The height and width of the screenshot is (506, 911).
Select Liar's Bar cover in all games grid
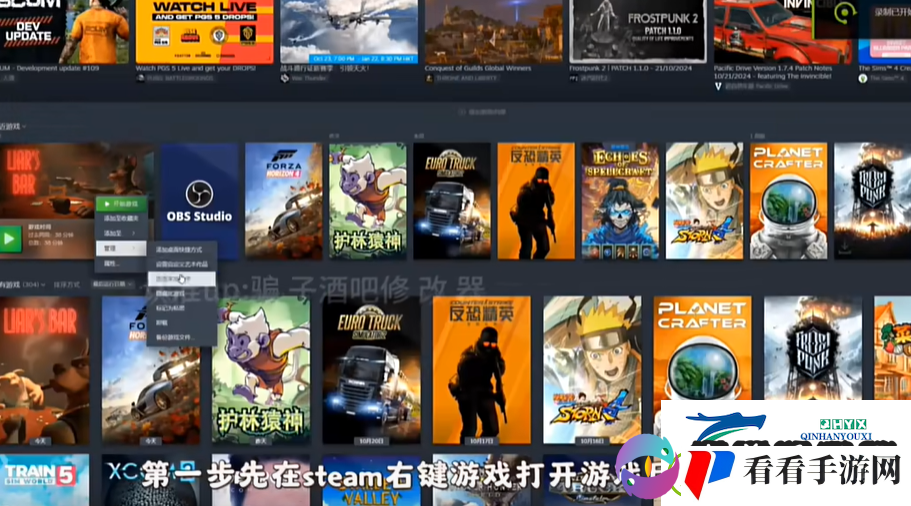click(x=45, y=370)
